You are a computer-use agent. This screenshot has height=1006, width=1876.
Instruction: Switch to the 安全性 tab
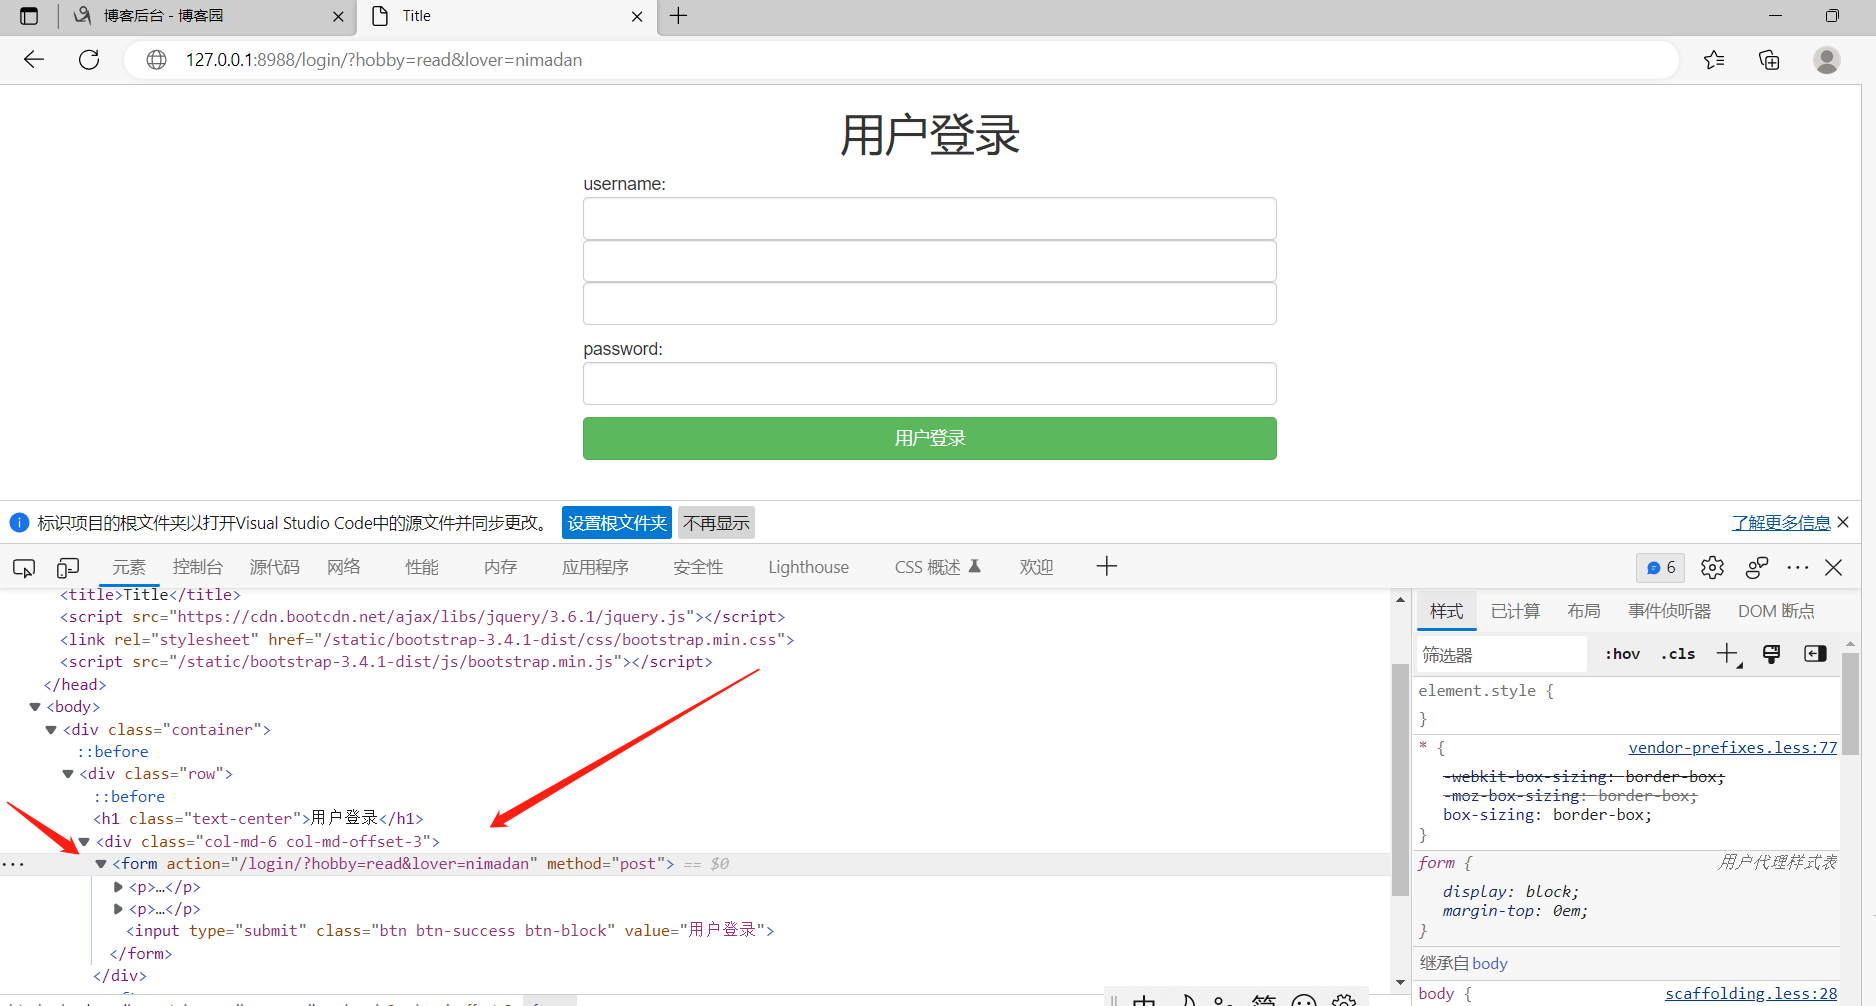pos(698,567)
